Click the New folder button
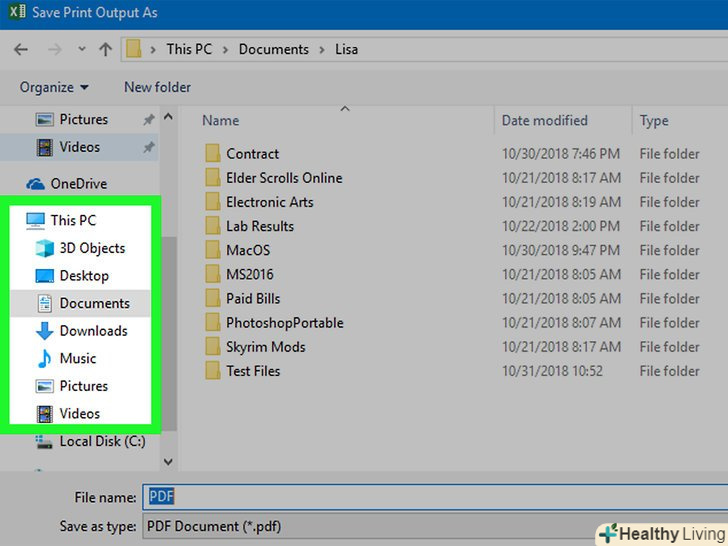 tap(157, 87)
